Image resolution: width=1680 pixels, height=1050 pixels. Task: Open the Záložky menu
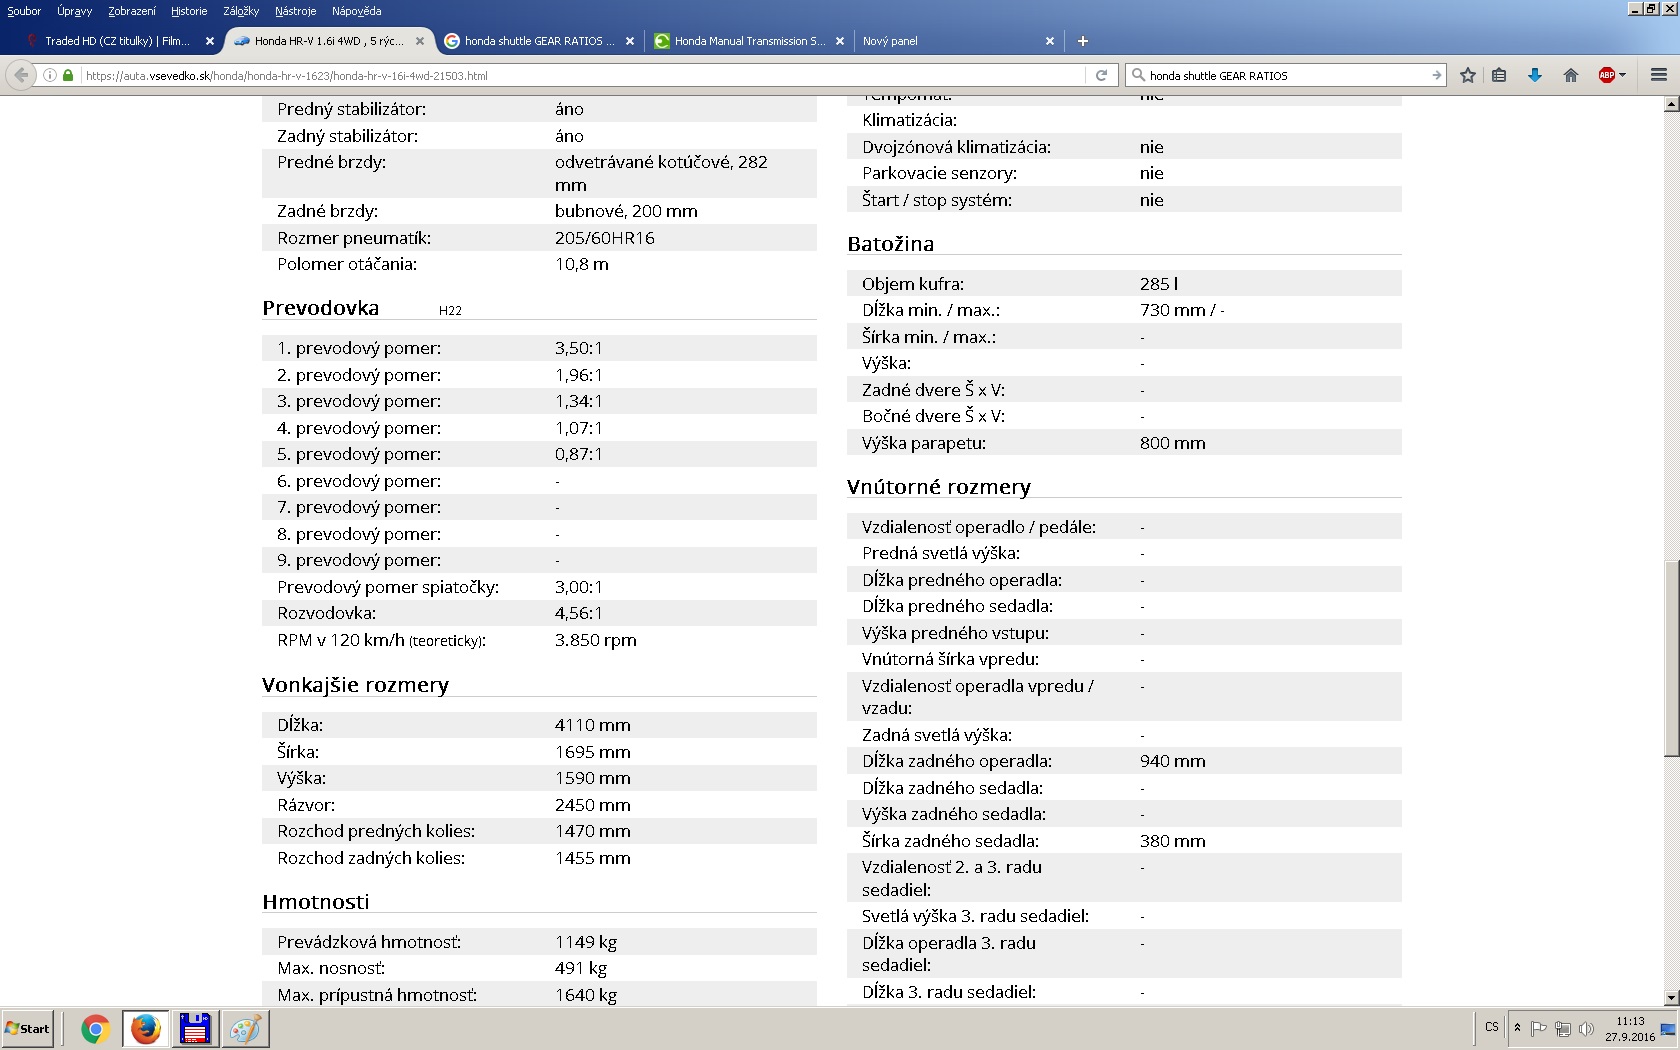pyautogui.click(x=240, y=11)
